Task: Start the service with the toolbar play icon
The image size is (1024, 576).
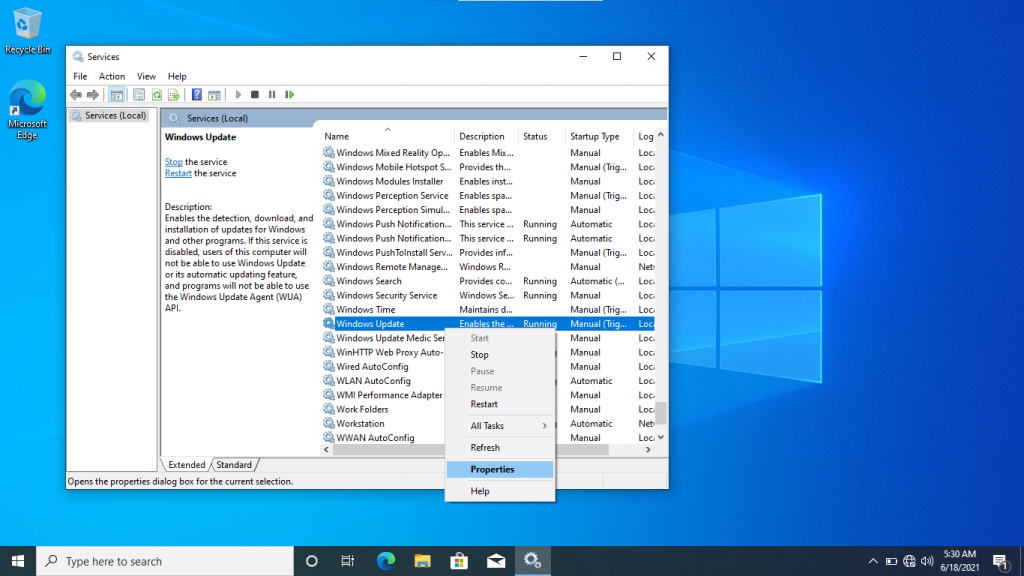Action: 238,95
